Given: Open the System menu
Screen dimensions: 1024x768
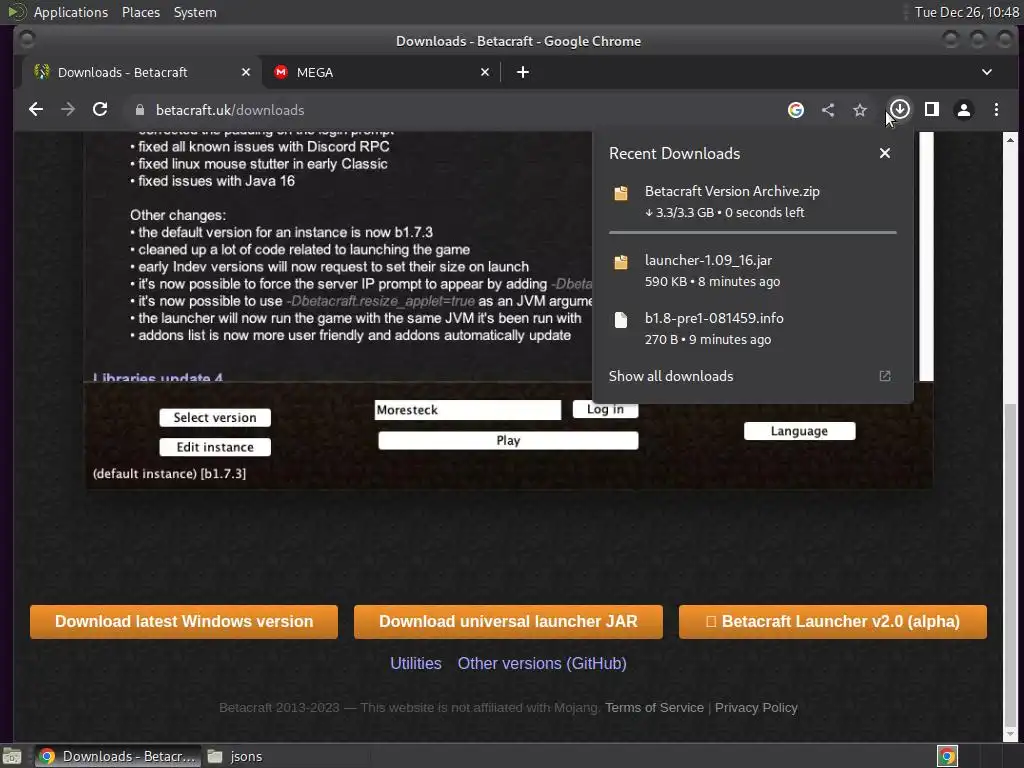Looking at the screenshot, I should pos(195,12).
